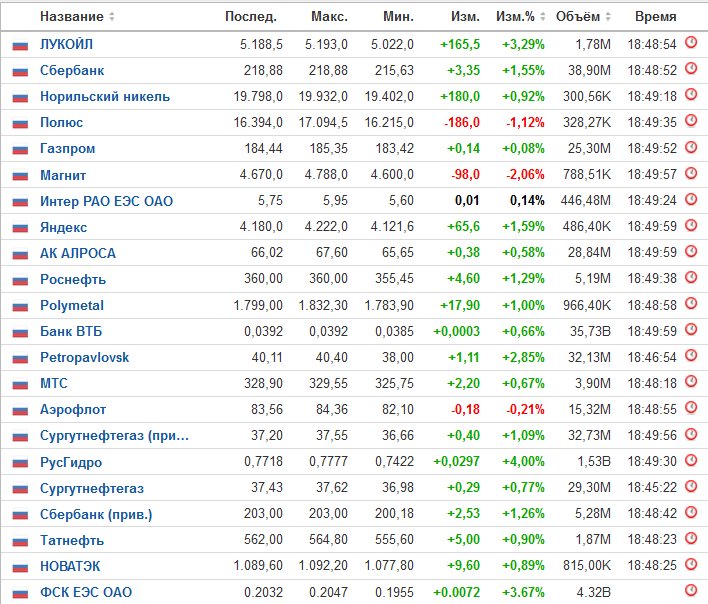Click the Мин. column header
The image size is (708, 604).
398,17
